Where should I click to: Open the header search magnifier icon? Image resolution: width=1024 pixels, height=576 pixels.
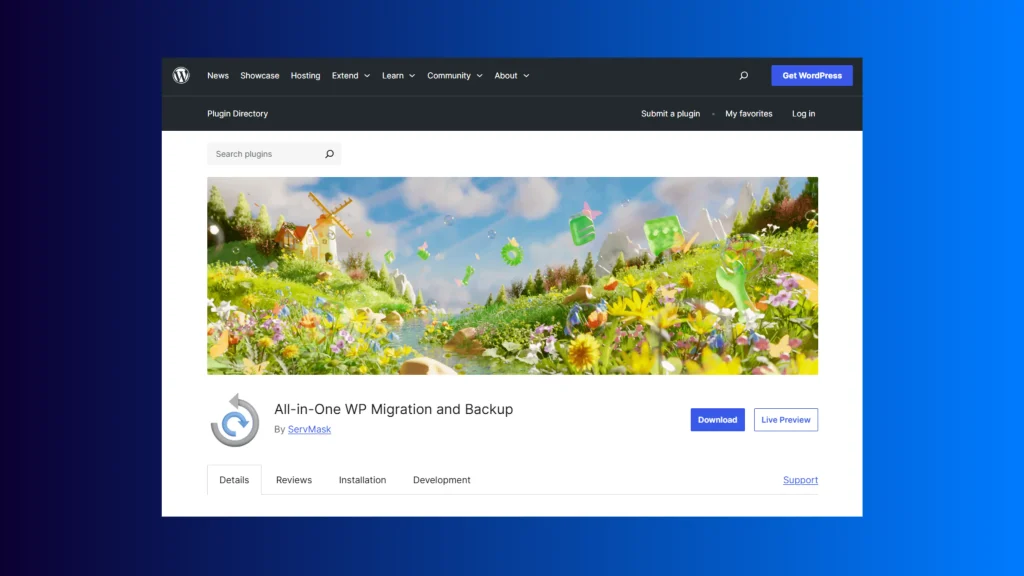[743, 76]
